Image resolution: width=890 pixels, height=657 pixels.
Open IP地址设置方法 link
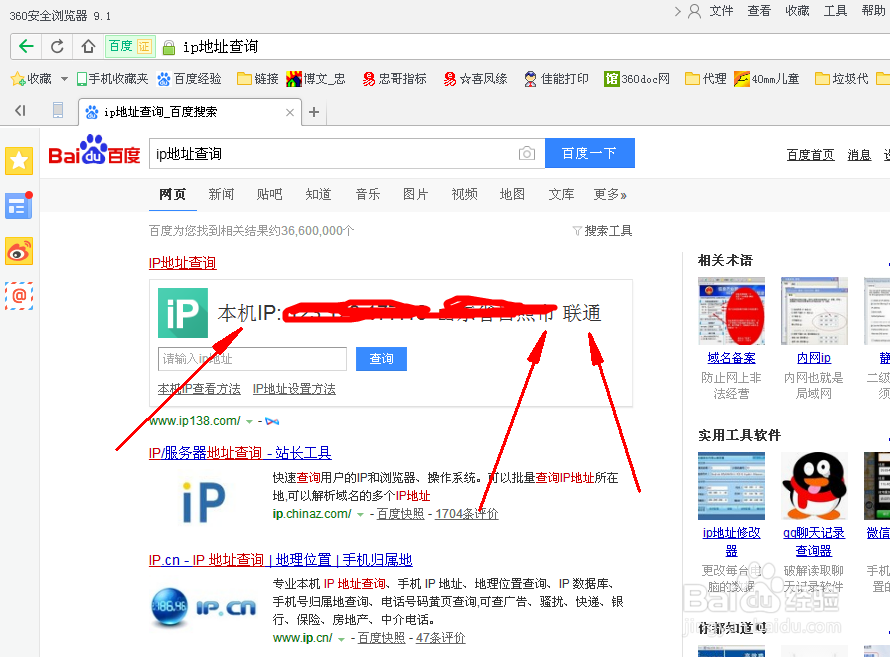point(294,389)
